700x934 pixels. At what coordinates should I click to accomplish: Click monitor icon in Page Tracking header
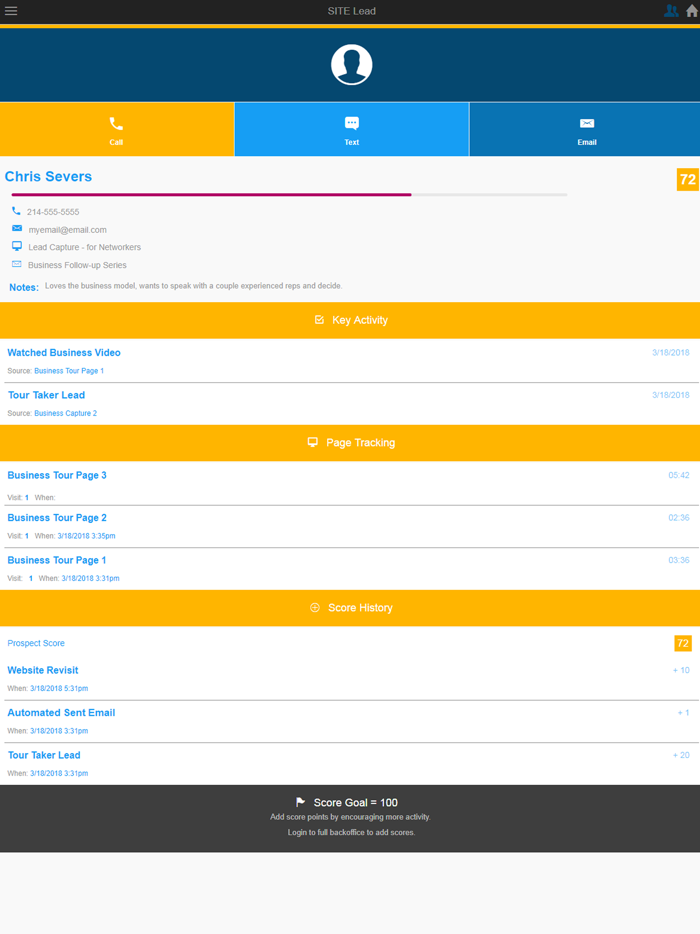point(313,442)
